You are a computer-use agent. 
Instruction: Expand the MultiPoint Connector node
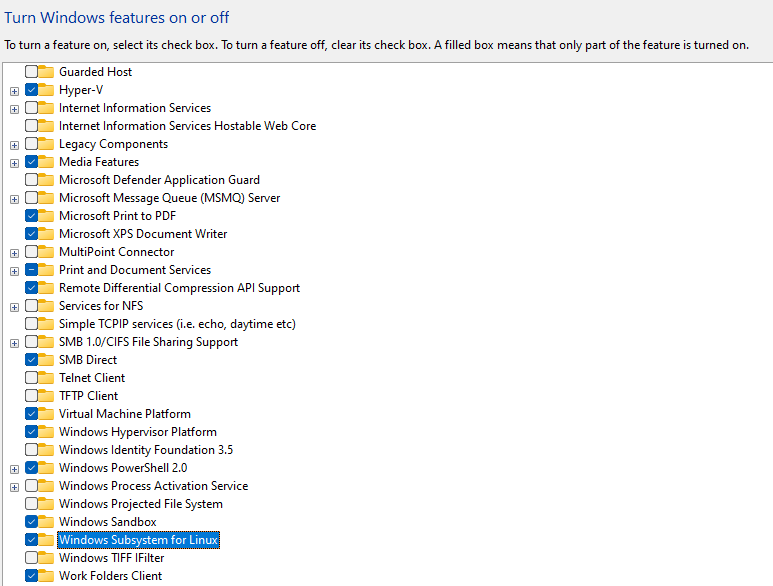tap(14, 253)
